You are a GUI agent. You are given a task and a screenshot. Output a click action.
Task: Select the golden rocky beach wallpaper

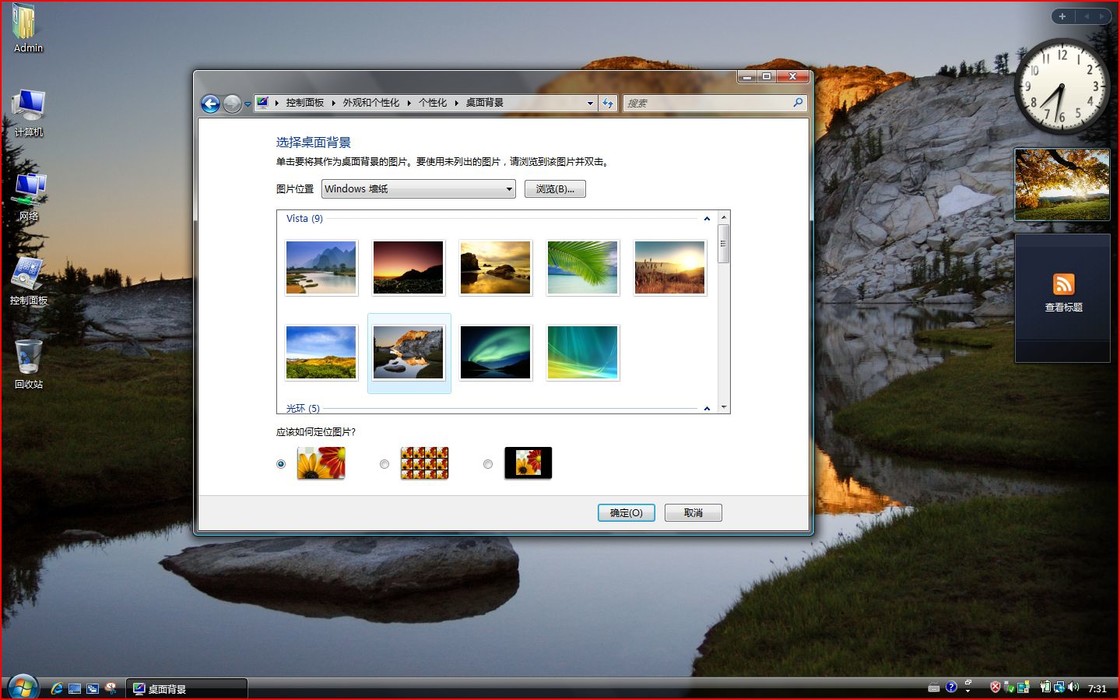coord(496,268)
